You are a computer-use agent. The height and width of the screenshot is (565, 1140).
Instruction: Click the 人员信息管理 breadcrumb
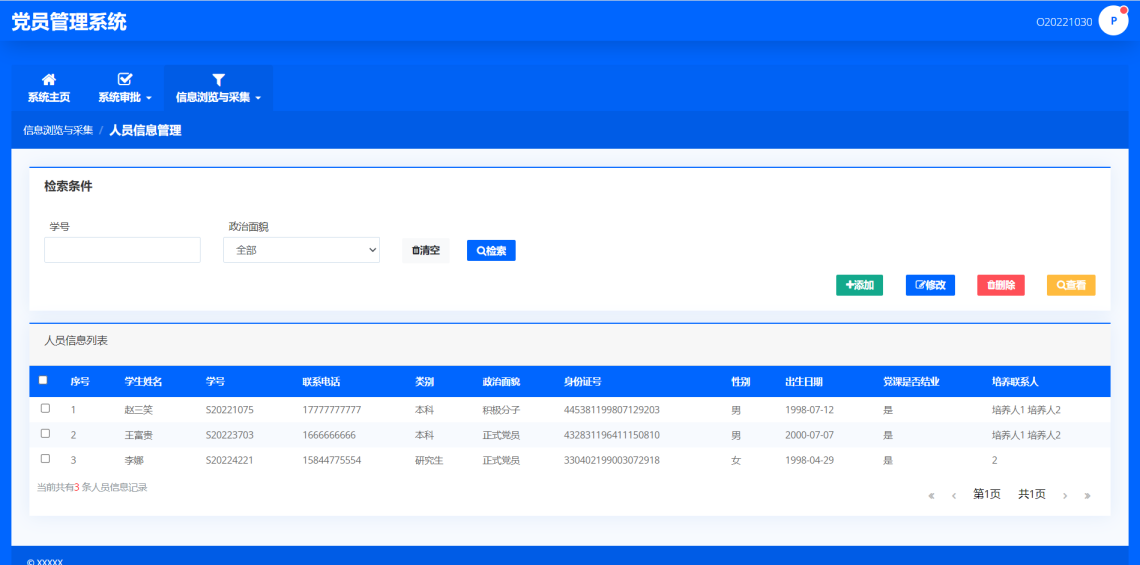[145, 130]
